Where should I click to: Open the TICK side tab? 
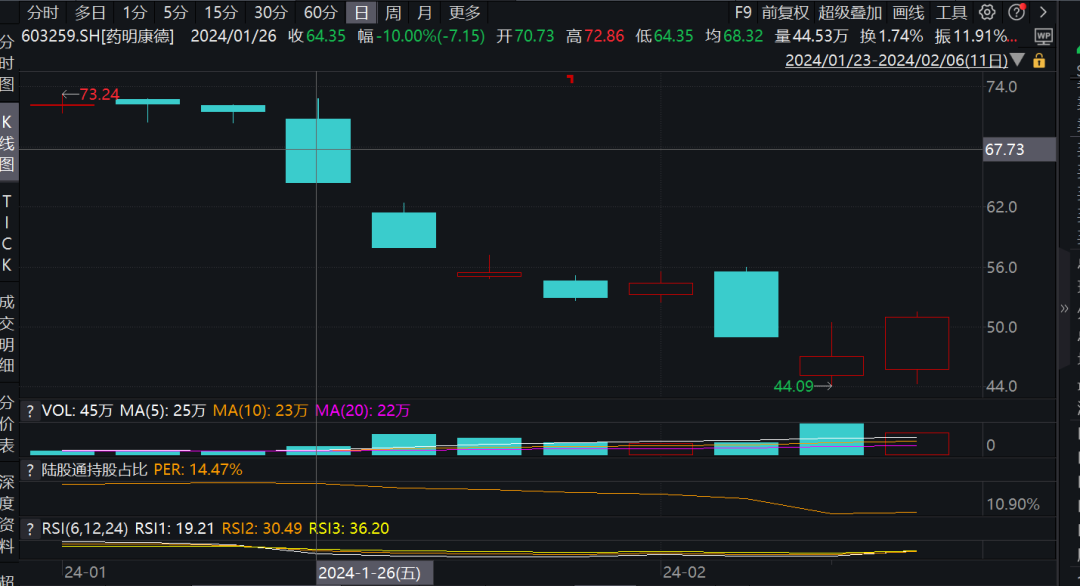click(x=8, y=233)
